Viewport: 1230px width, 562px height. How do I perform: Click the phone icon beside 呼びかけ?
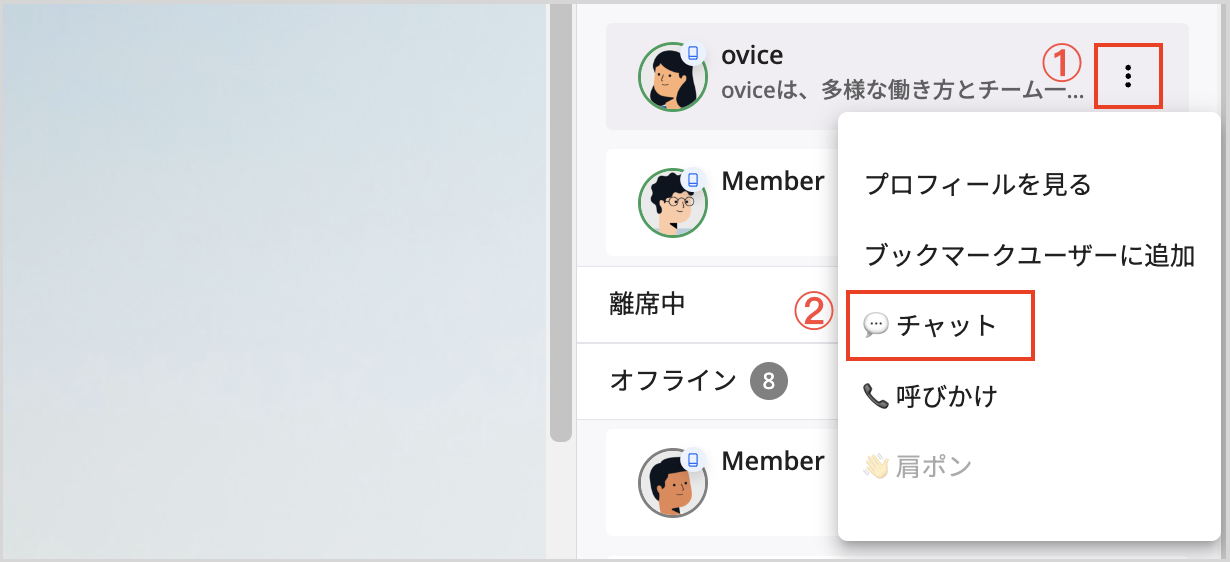point(875,397)
